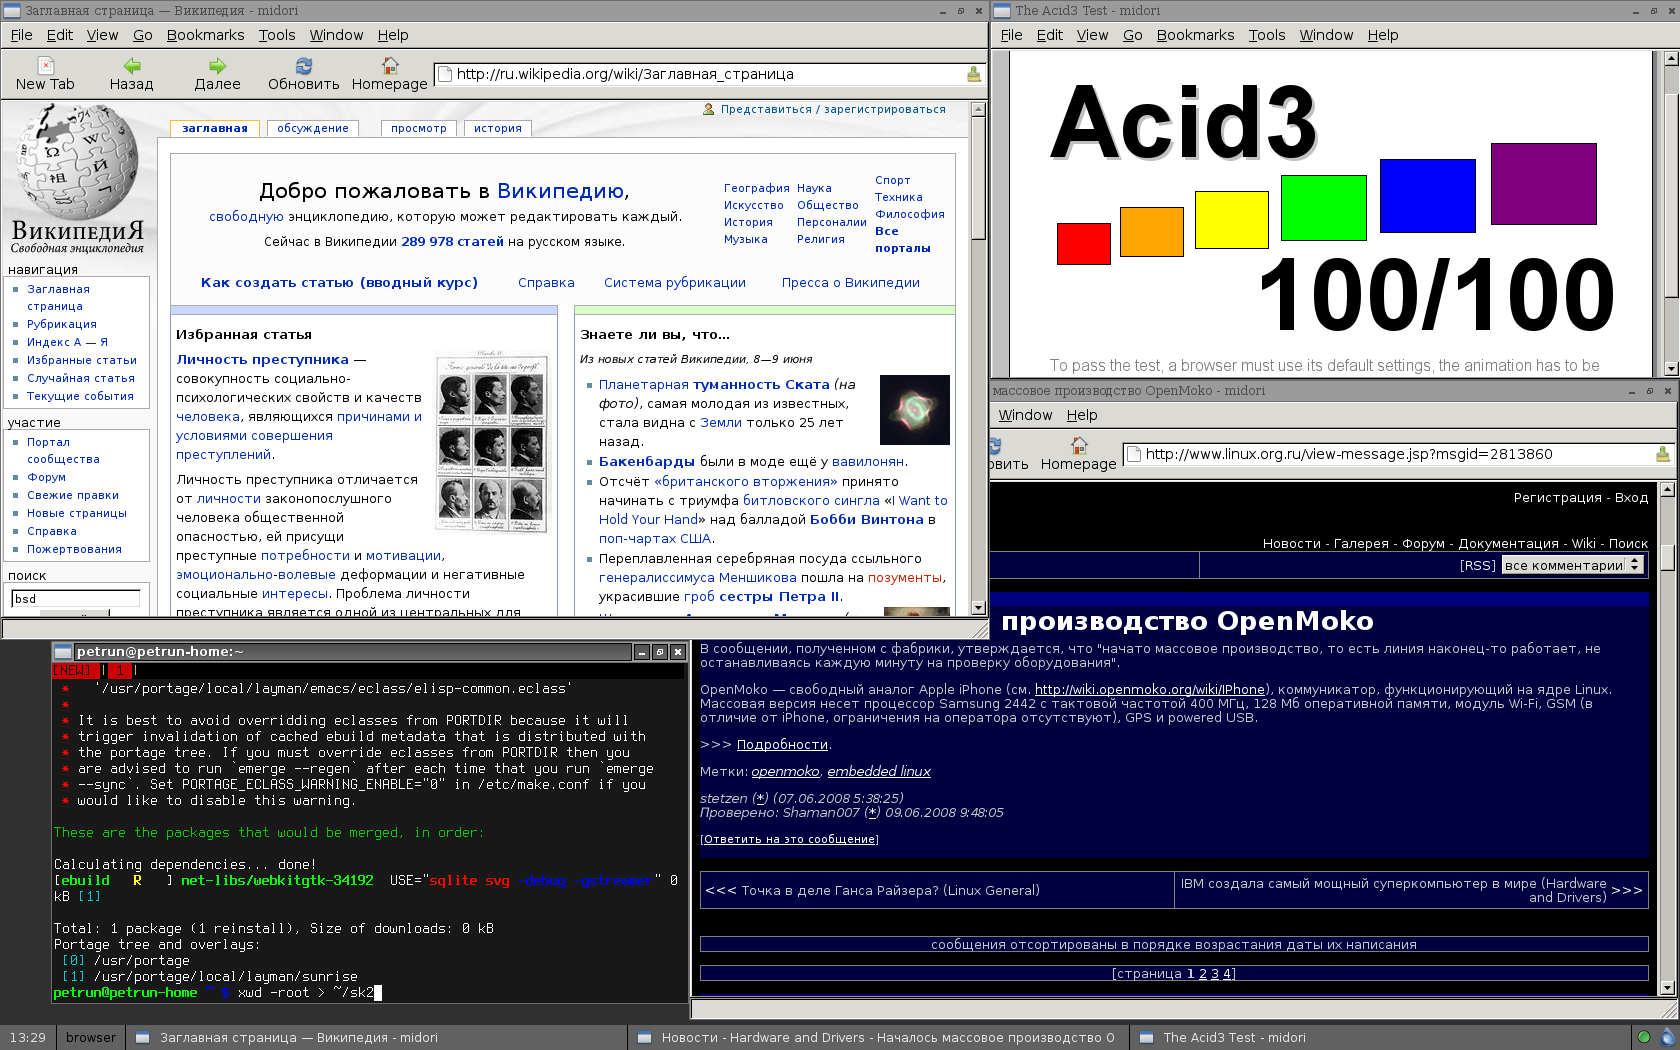Click the purple Acid3 square
1680x1050 pixels.
pos(1544,183)
